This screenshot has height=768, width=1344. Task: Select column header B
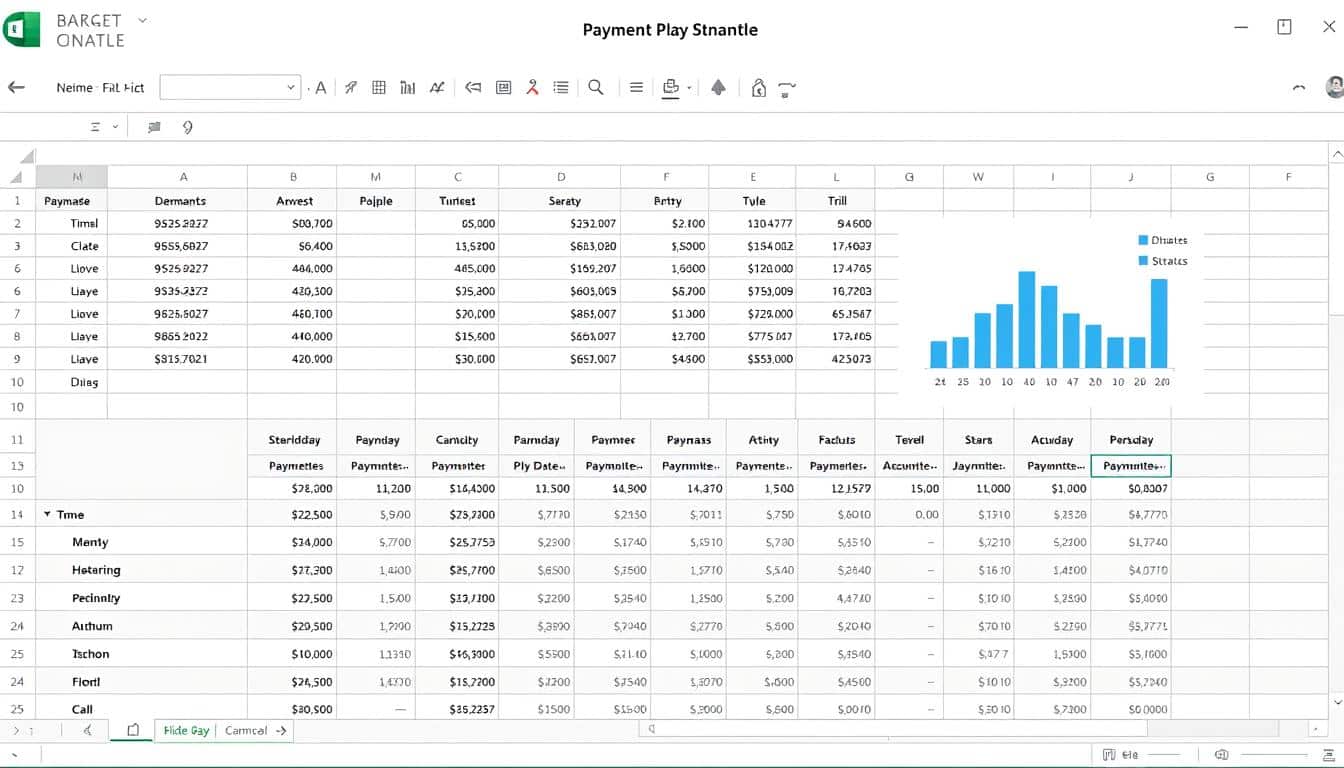[293, 177]
